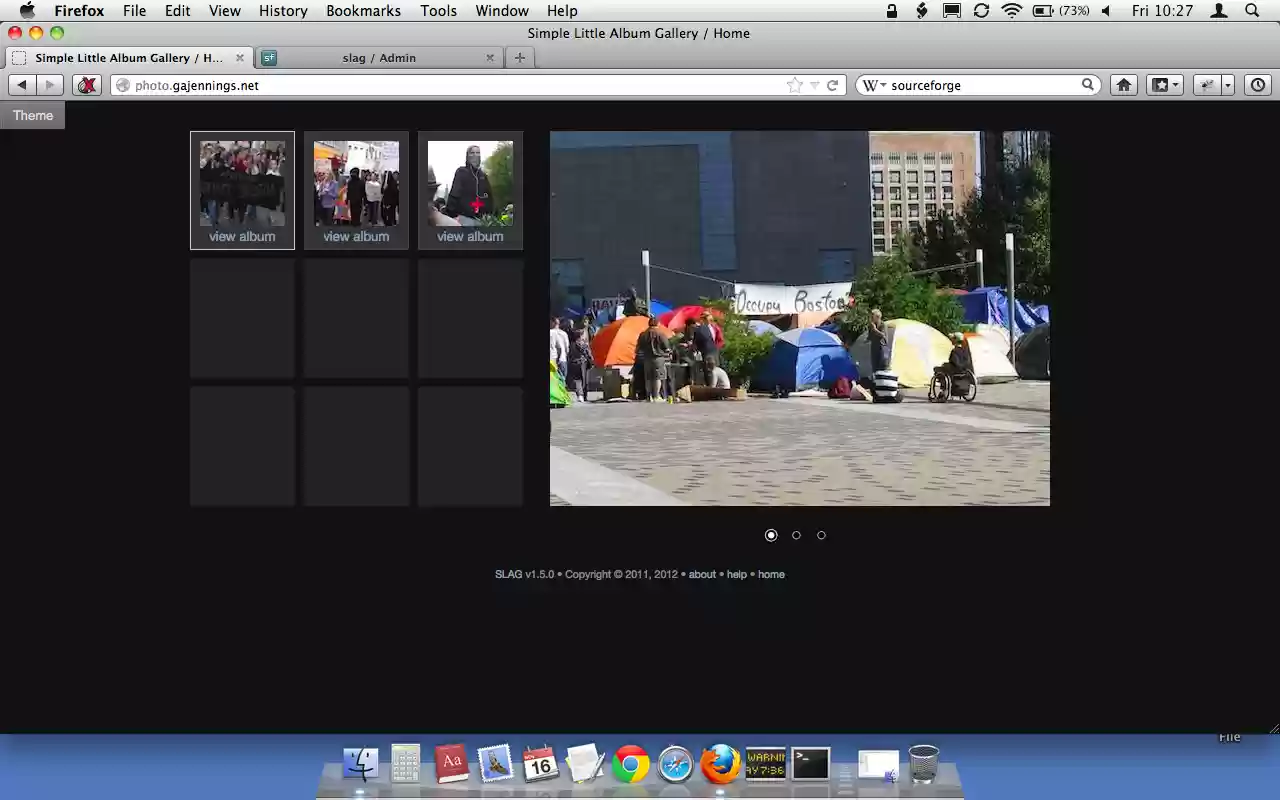This screenshot has width=1280, height=800.
Task: Click the Theme button
Action: (33, 115)
